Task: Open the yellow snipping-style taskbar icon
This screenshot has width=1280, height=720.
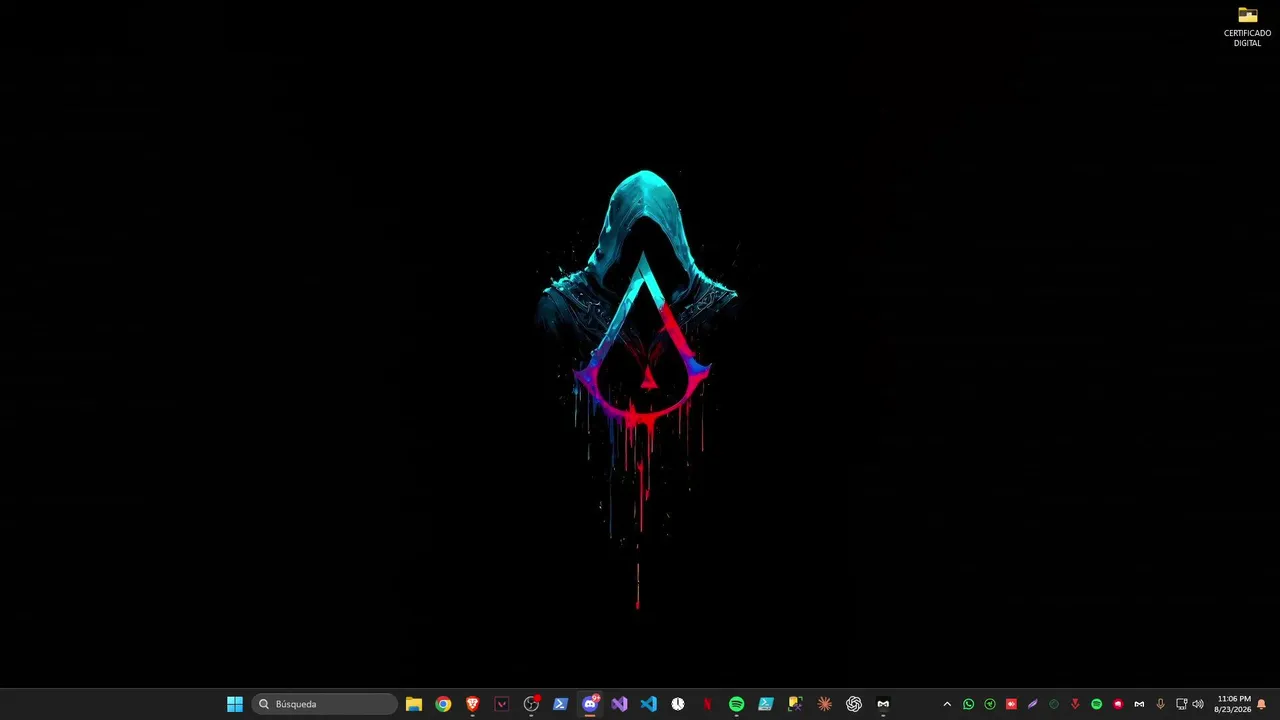Action: pos(795,704)
